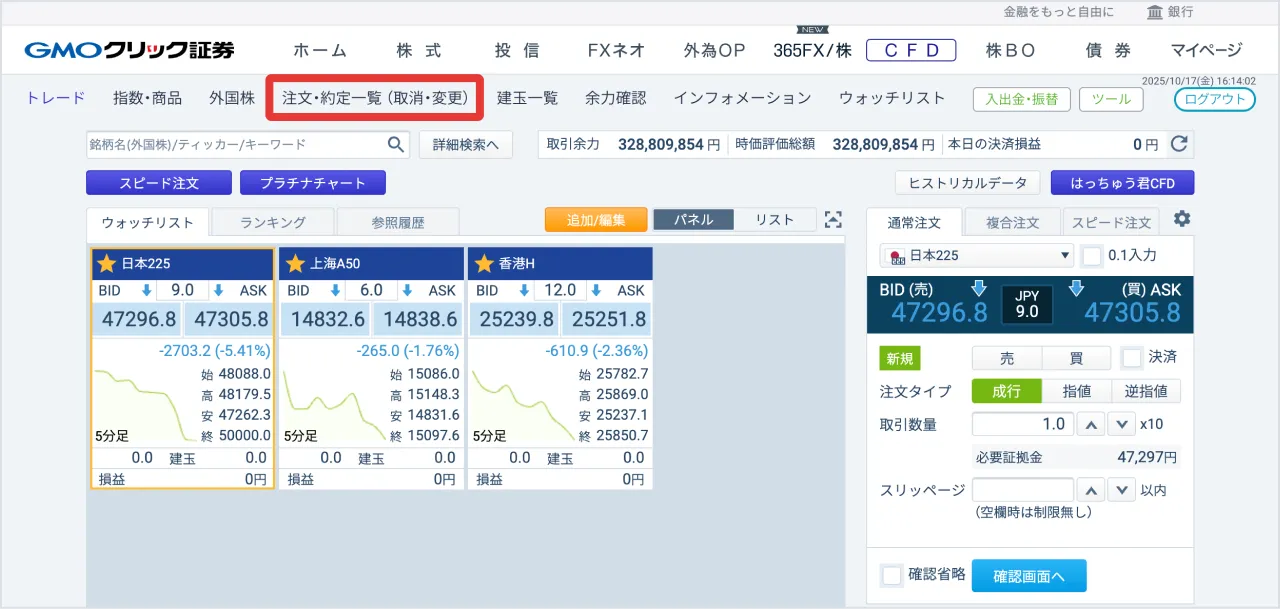Decrease スリッページ with down arrow
Screen dimensions: 1280x609
coord(1123,491)
